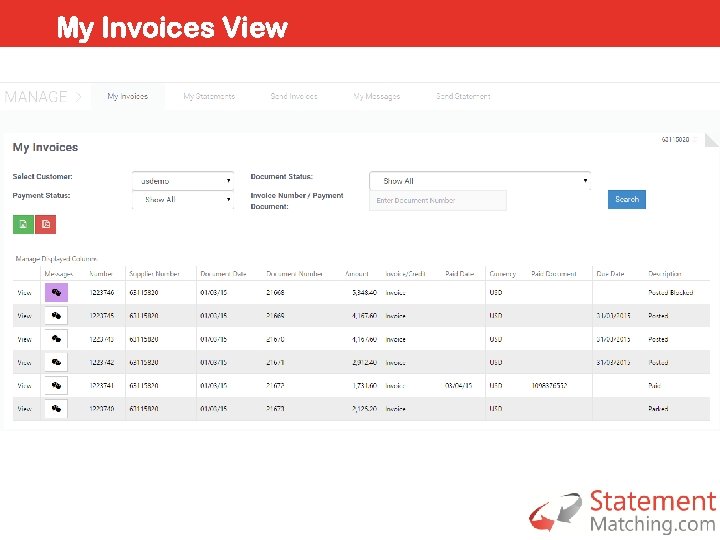This screenshot has width=720, height=540.
Task: Click the Due Date column header
Action: pyautogui.click(x=610, y=274)
